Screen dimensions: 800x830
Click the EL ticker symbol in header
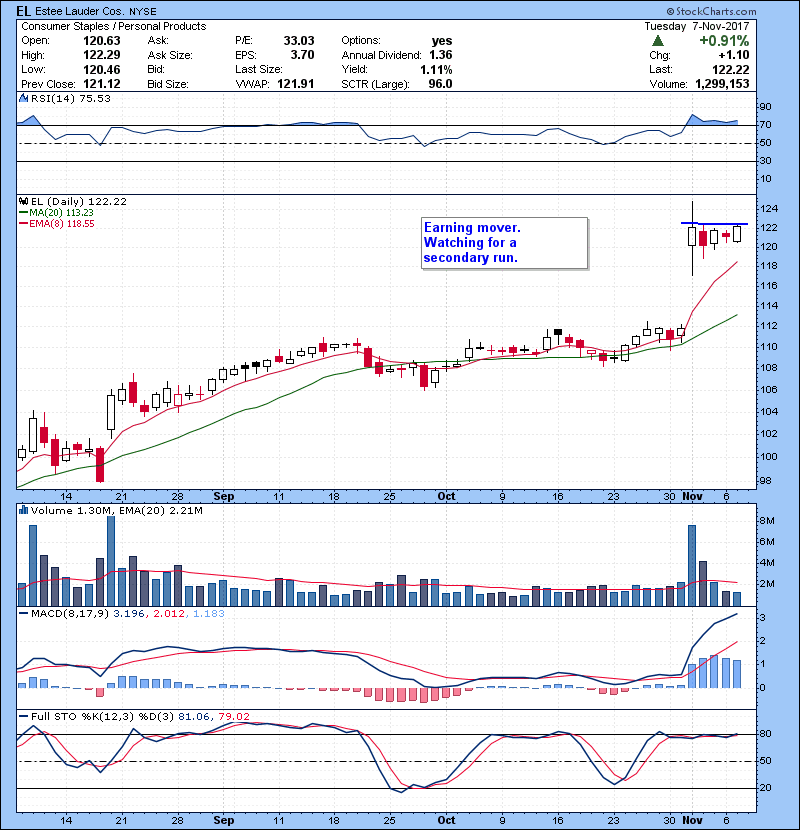[23, 11]
